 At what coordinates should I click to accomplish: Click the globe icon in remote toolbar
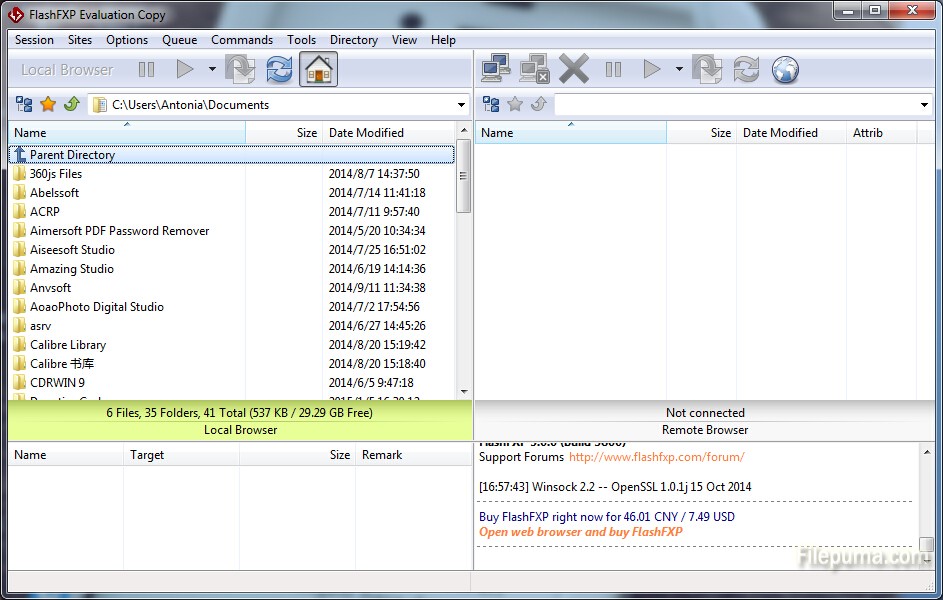785,70
